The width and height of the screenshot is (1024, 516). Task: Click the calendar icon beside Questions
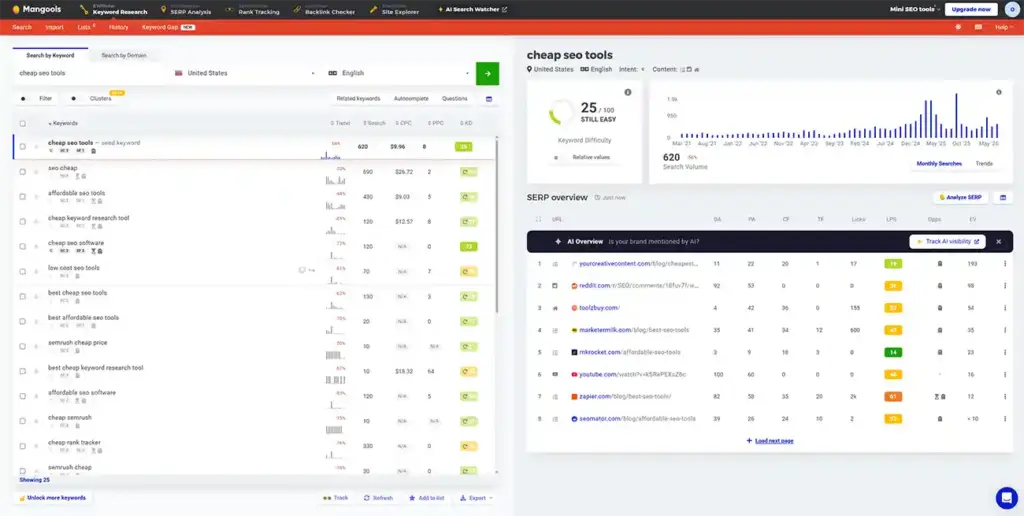pos(489,99)
